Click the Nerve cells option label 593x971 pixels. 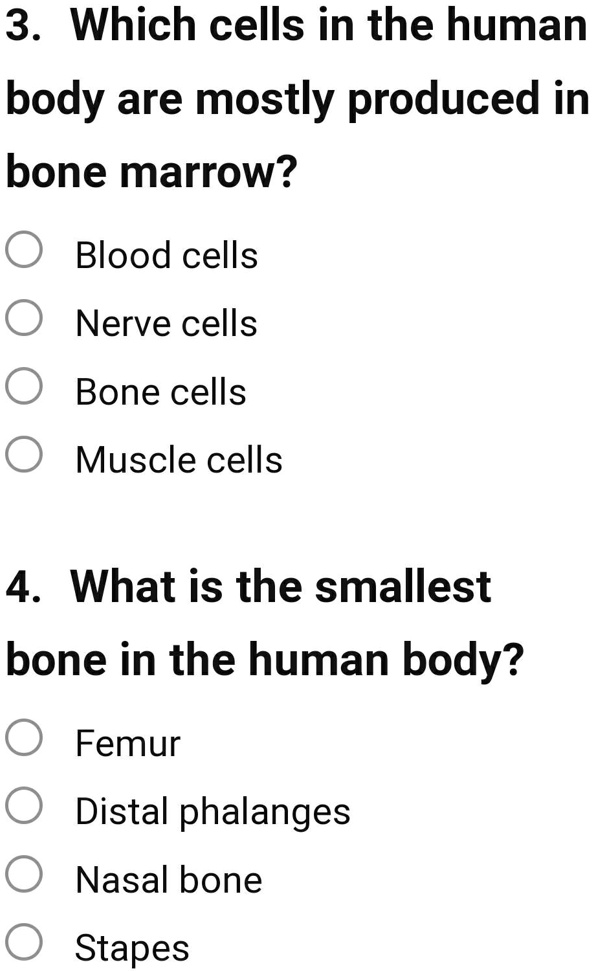pyautogui.click(x=166, y=323)
